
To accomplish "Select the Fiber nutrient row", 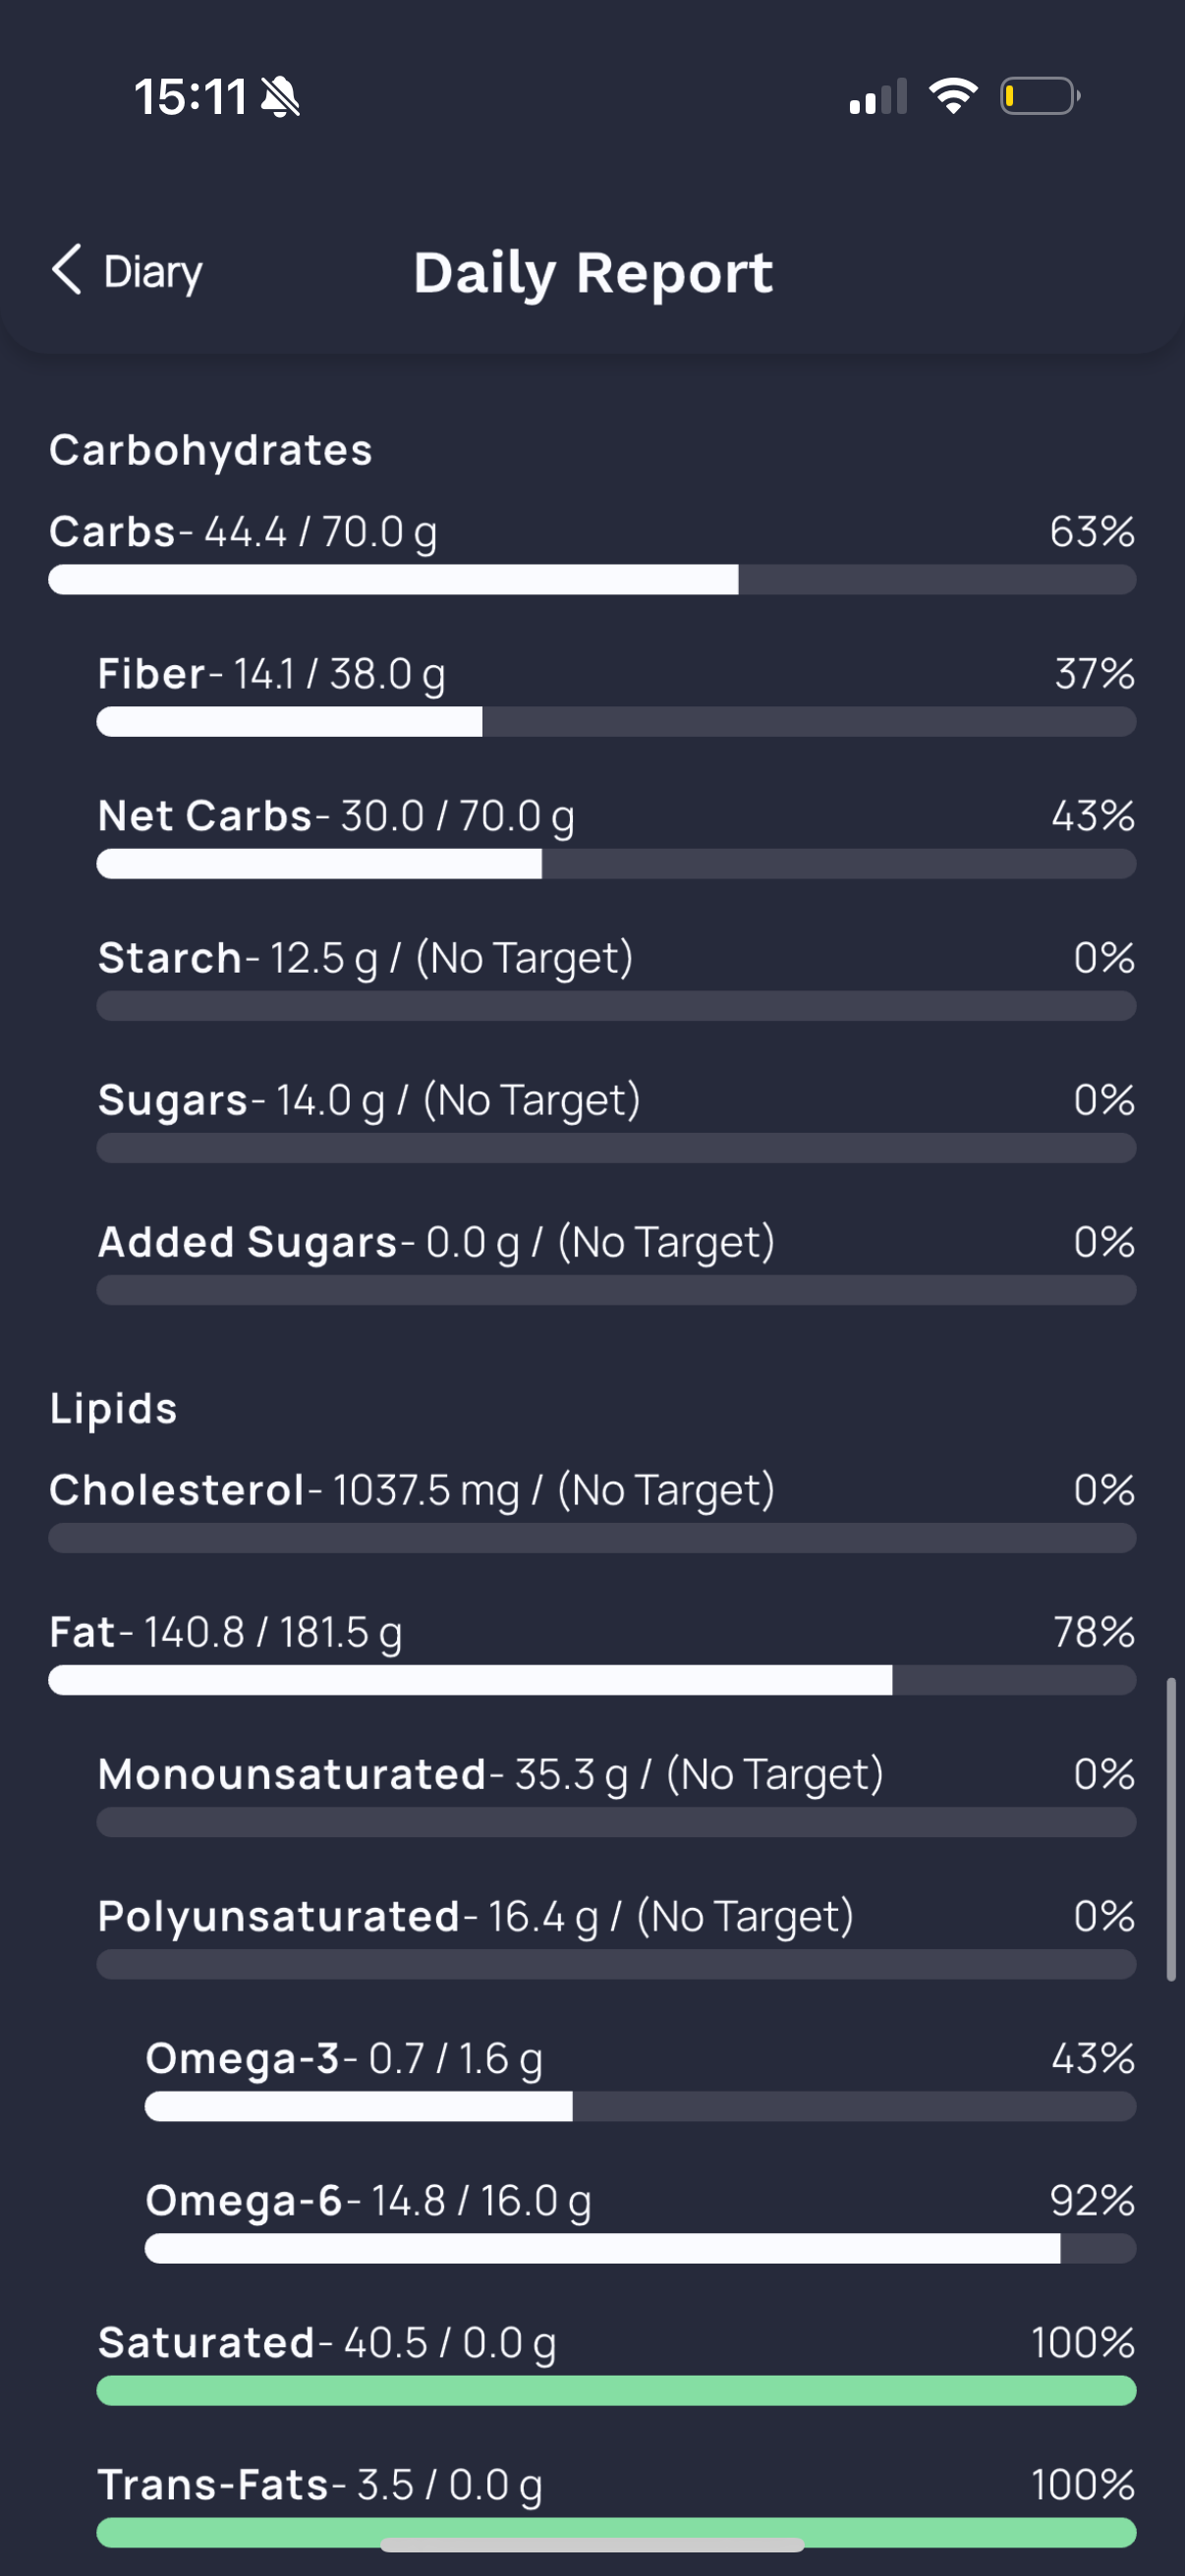I will pos(616,694).
